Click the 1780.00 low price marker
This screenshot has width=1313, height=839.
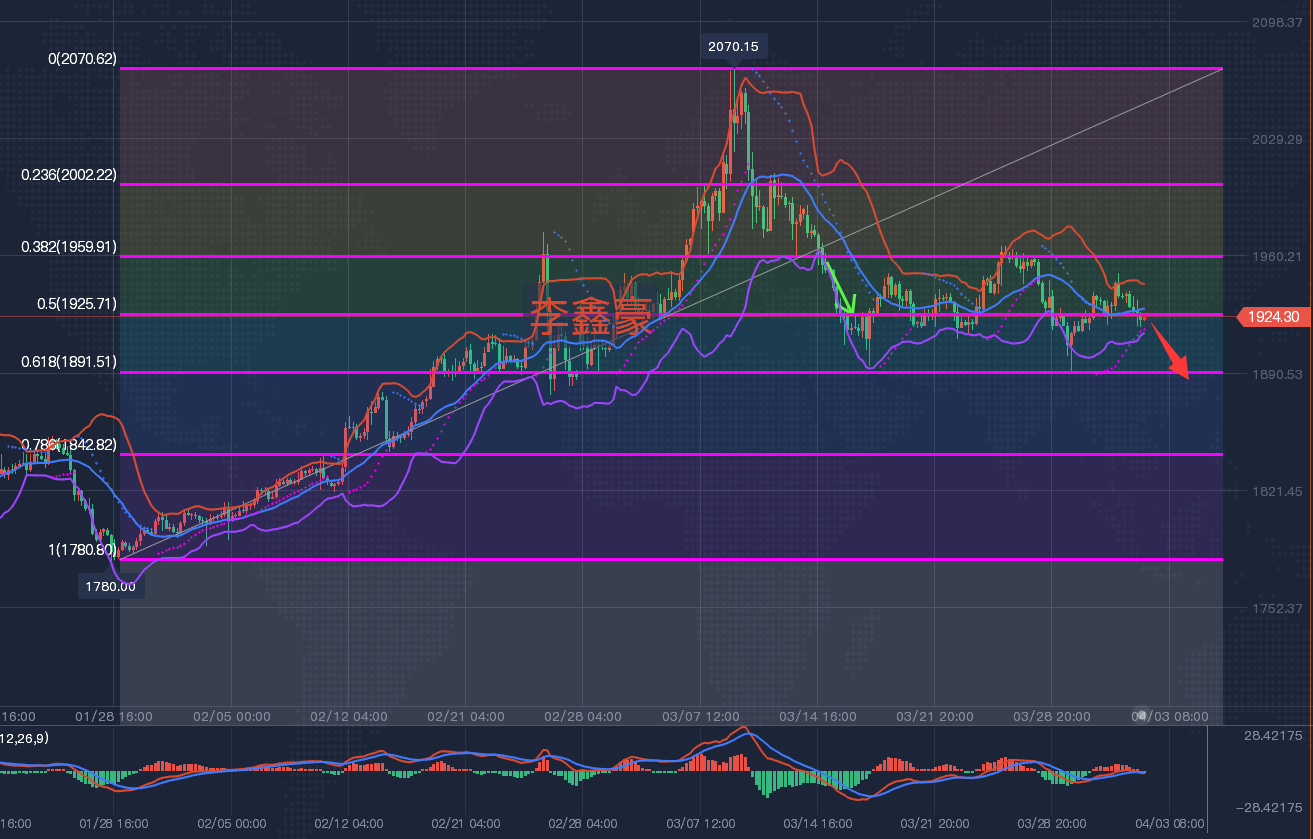coord(112,586)
